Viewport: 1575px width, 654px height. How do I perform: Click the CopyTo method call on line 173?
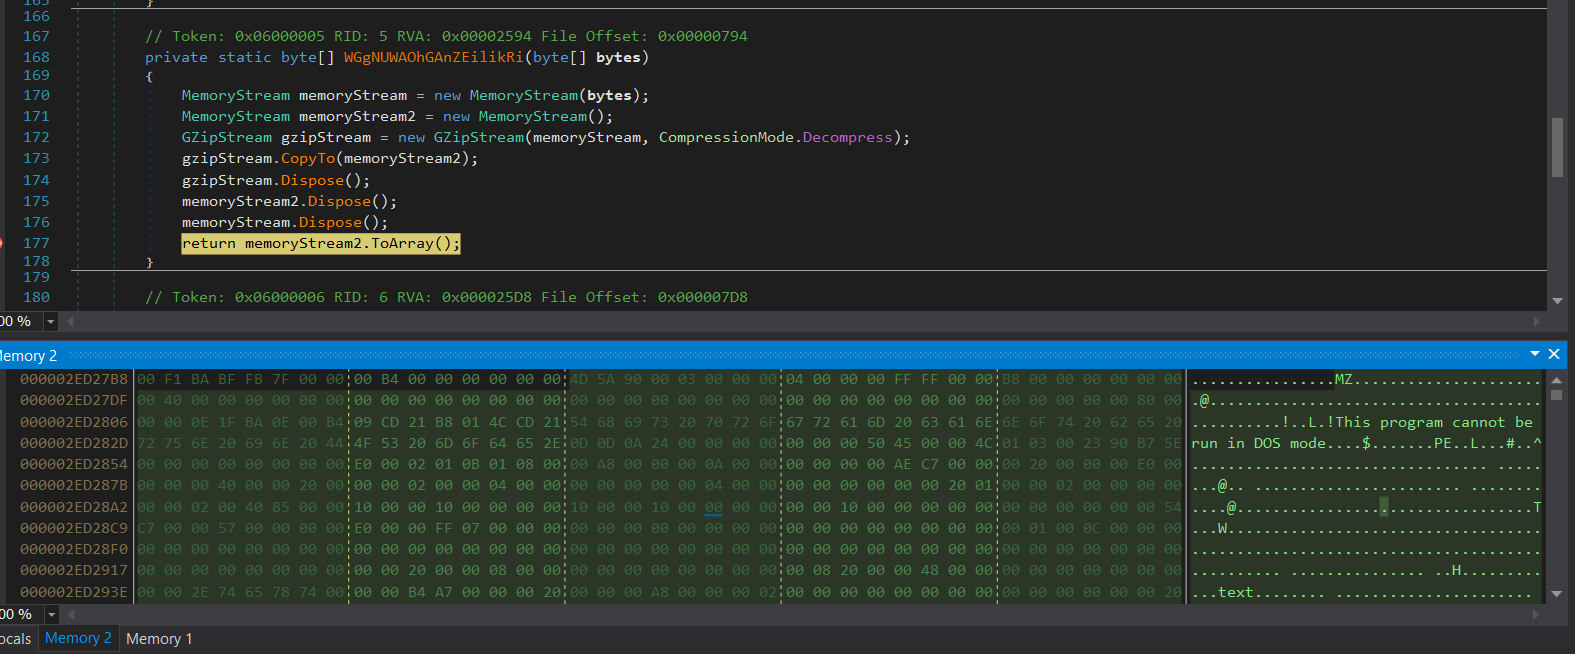pyautogui.click(x=308, y=158)
